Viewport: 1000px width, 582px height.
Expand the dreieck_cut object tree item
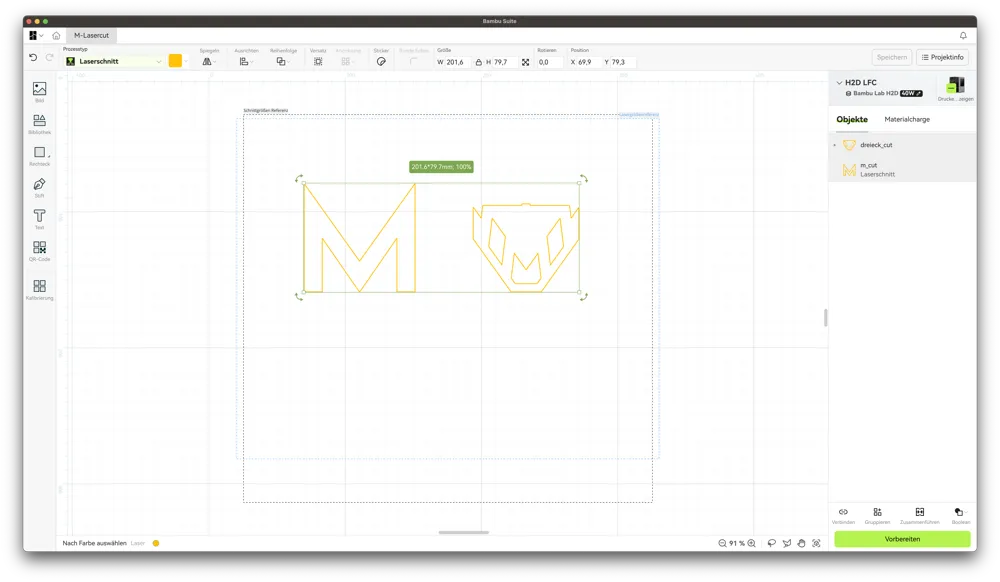[x=835, y=145]
